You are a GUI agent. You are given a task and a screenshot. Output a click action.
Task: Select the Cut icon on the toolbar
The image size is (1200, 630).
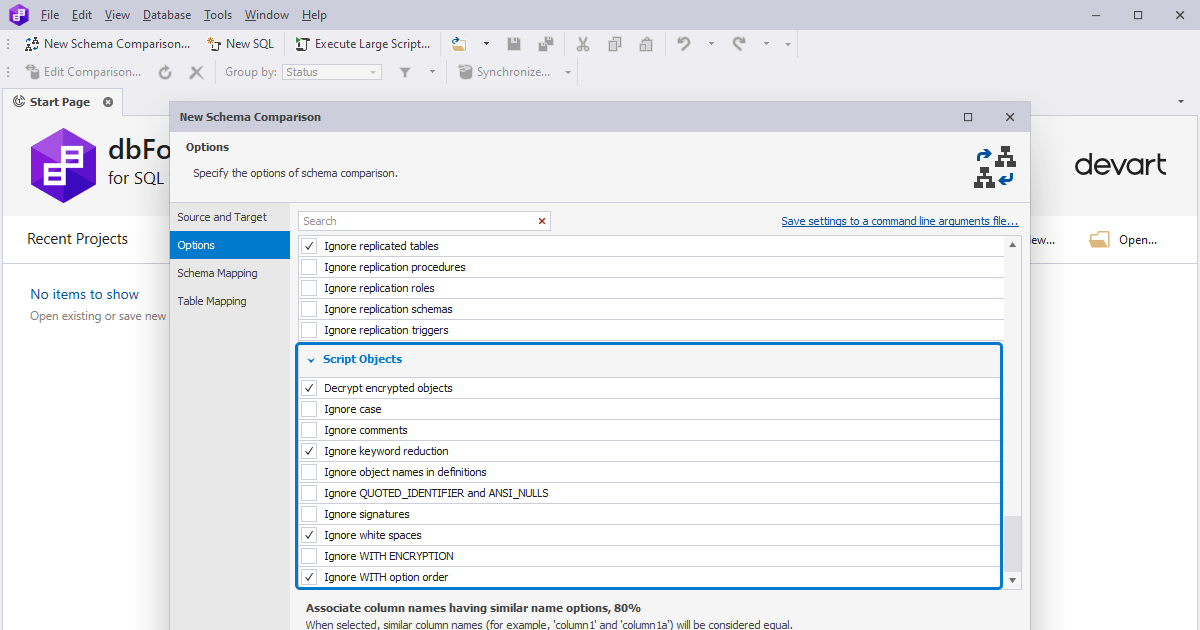coord(583,43)
